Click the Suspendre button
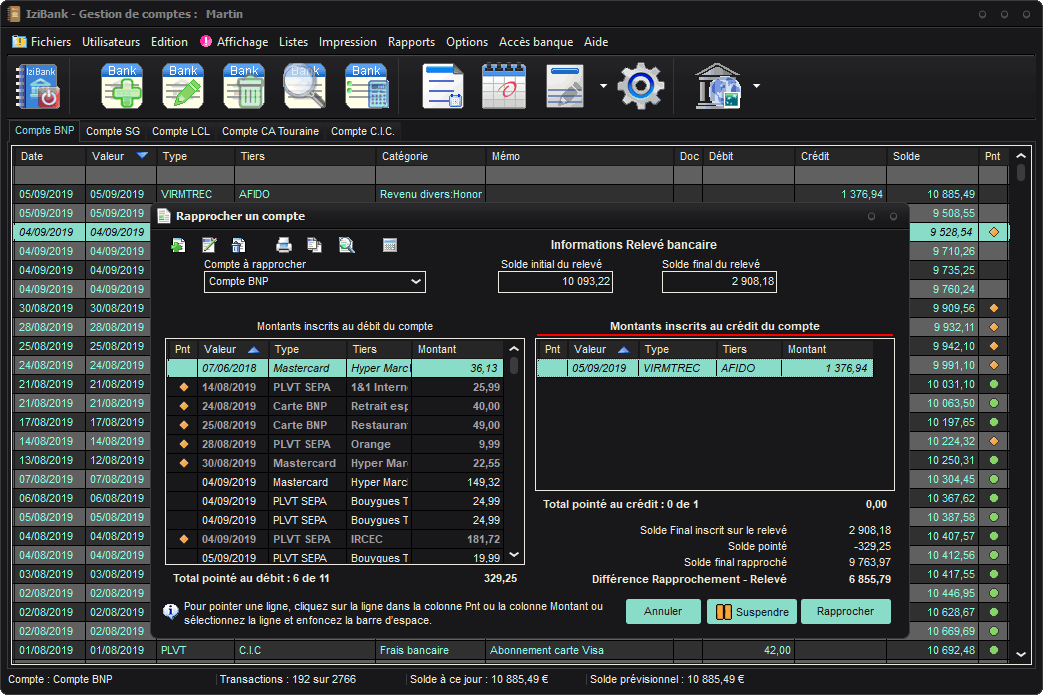The height and width of the screenshot is (695, 1043). pyautogui.click(x=750, y=612)
